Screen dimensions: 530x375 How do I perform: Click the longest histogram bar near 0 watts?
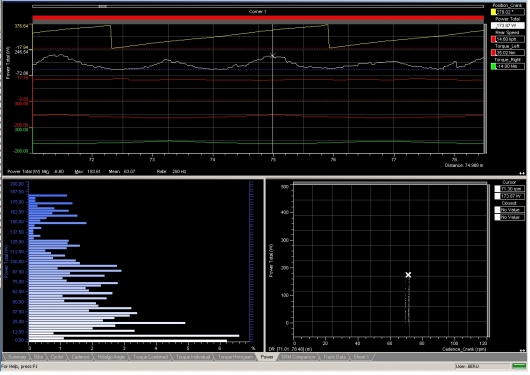click(x=134, y=336)
